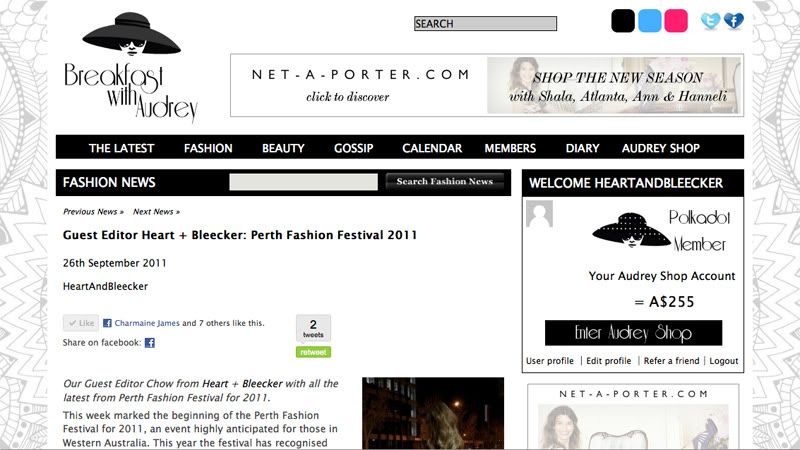Open the Calendar menu item
Image resolution: width=800 pixels, height=450 pixels.
pos(432,148)
